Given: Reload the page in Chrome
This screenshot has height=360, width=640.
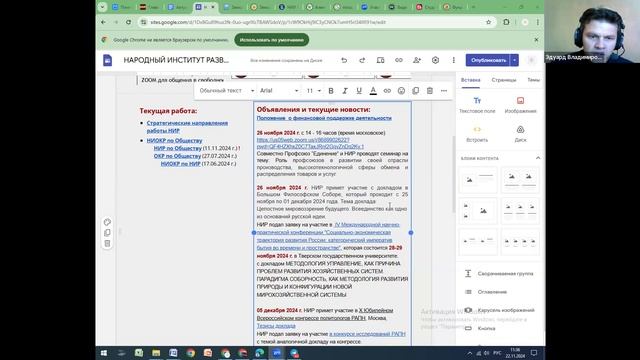Looking at the screenshot, I should coord(129,22).
